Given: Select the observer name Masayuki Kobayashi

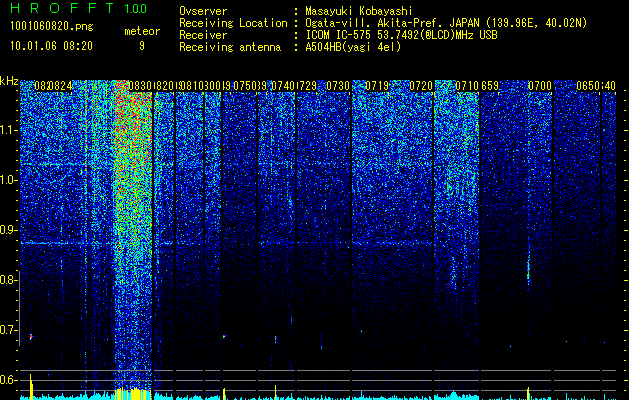Looking at the screenshot, I should [x=359, y=11].
